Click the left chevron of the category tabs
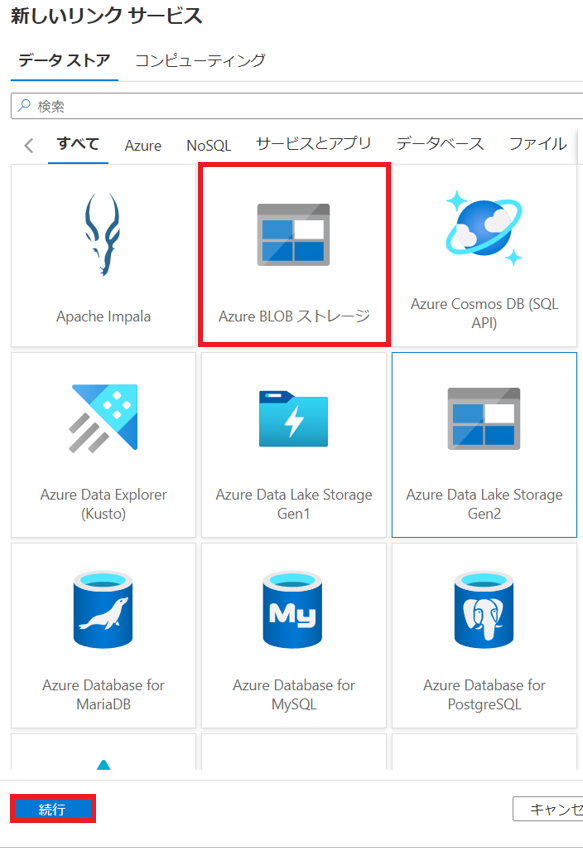The image size is (583, 848). click(x=29, y=145)
